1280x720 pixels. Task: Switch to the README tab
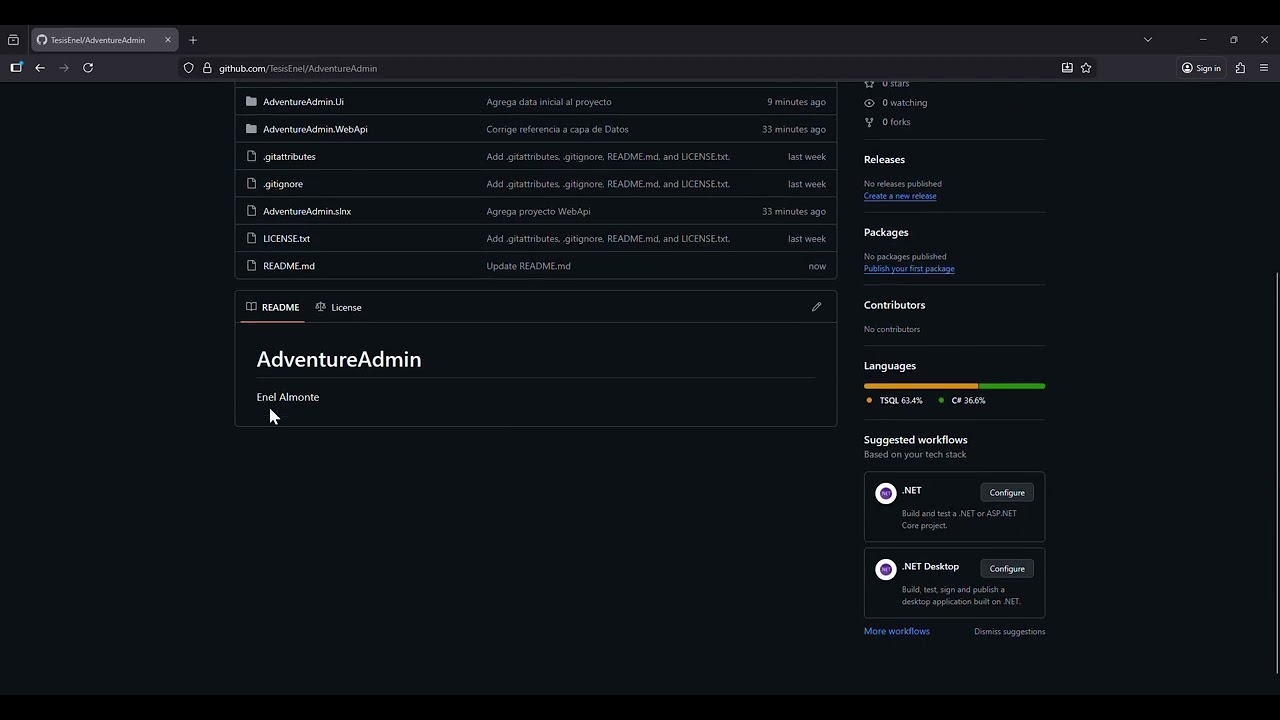(x=273, y=307)
